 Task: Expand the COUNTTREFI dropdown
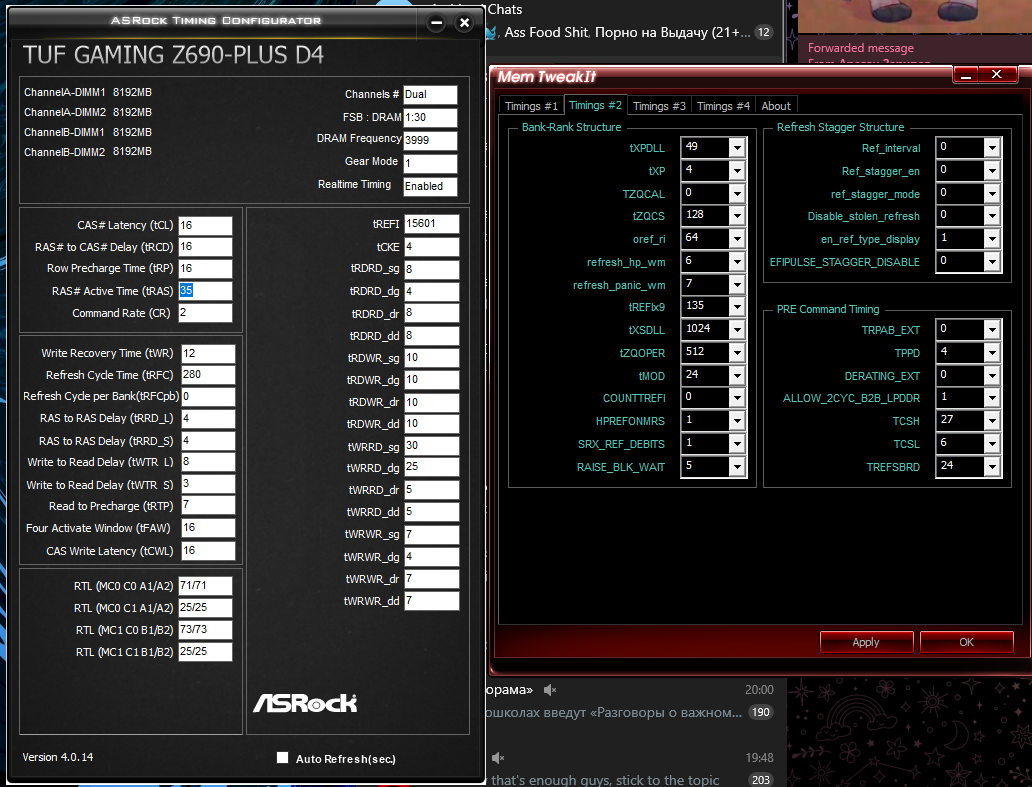coord(737,398)
